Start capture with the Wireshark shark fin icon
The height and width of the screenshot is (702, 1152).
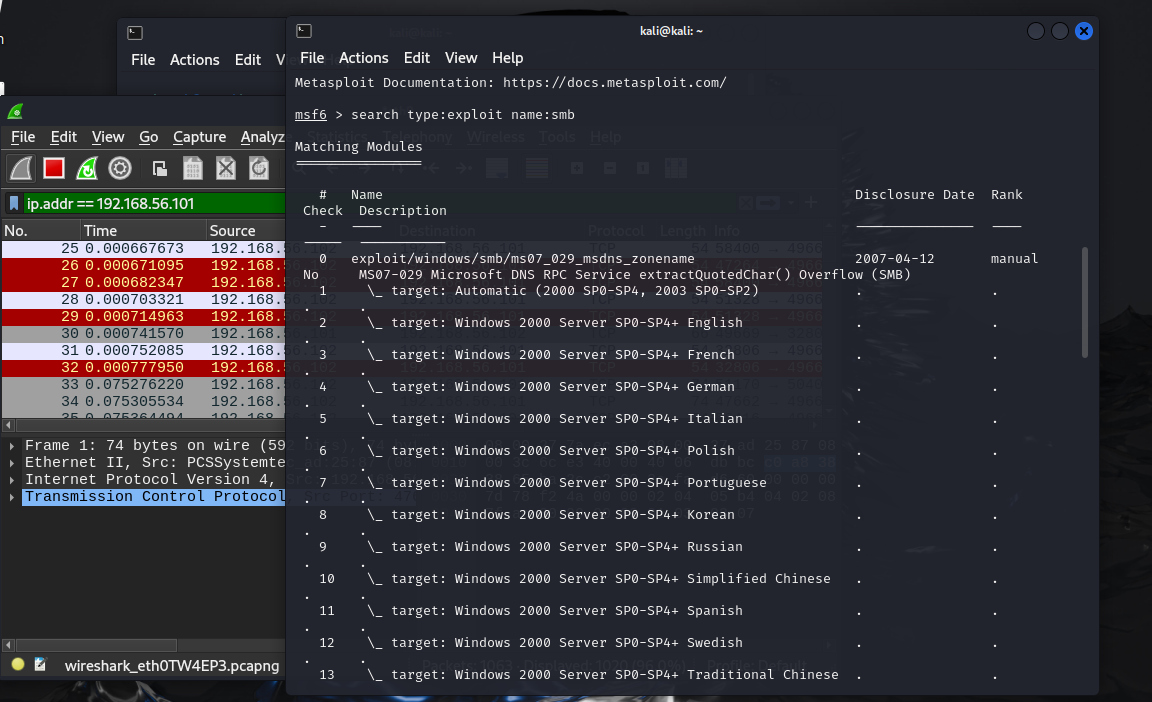point(21,168)
